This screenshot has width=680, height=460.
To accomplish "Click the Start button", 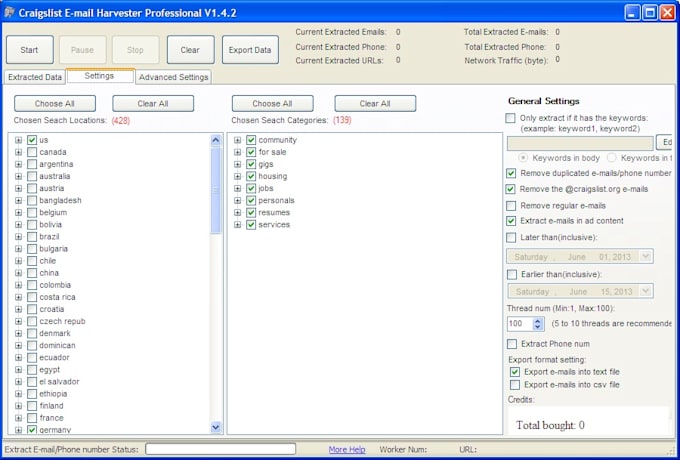I will (x=29, y=50).
